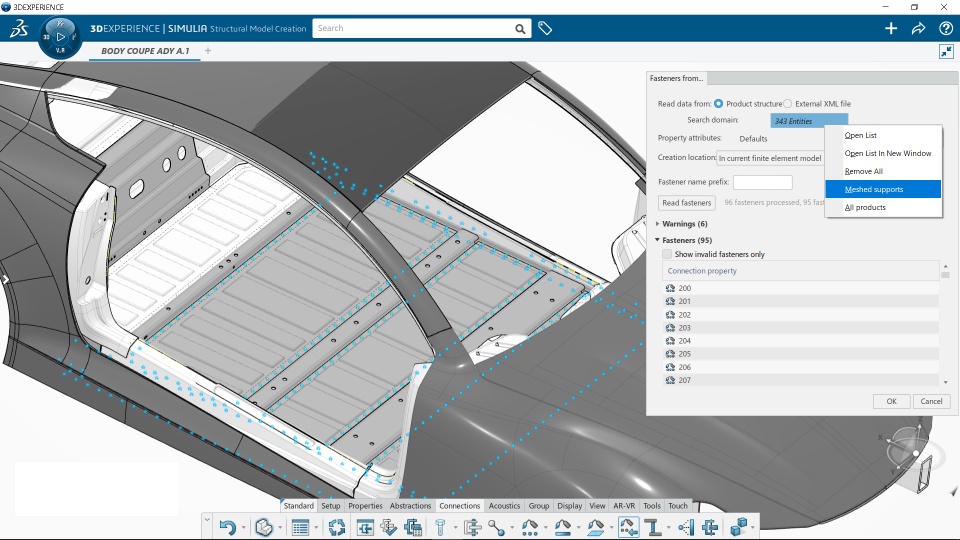Image resolution: width=960 pixels, height=540 pixels.
Task: Click OK in Fasteners from dialog
Action: coord(891,401)
